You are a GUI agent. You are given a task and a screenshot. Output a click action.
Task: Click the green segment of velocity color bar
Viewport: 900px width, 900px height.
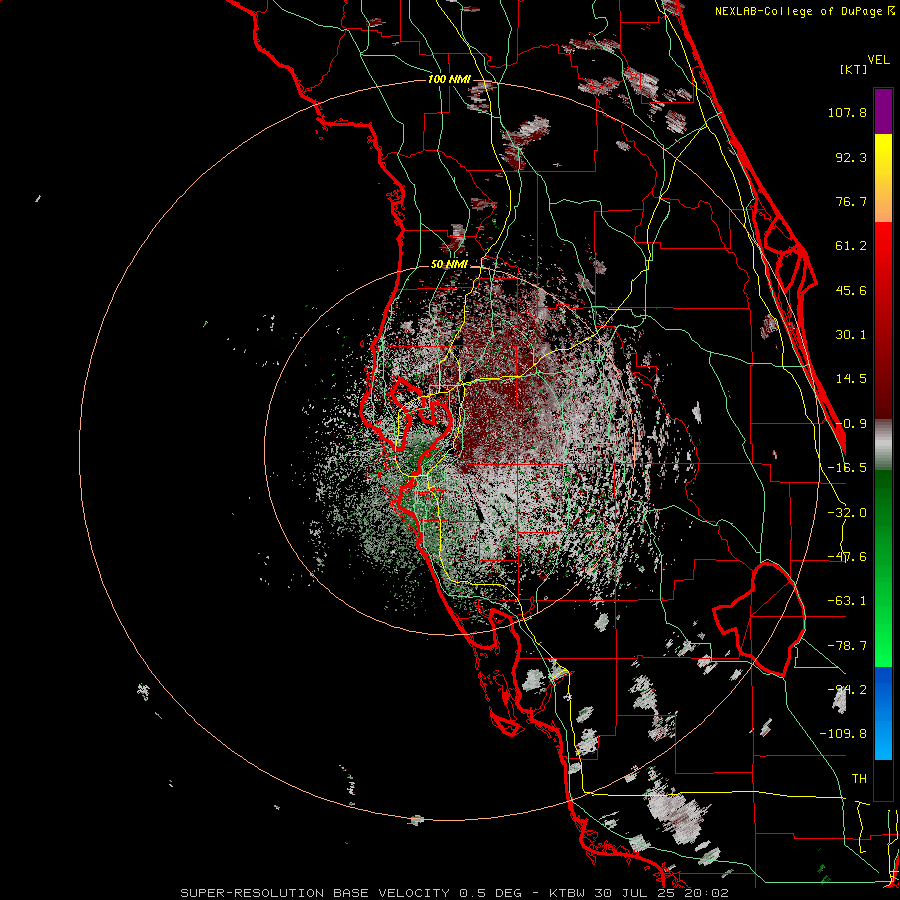pos(883,568)
